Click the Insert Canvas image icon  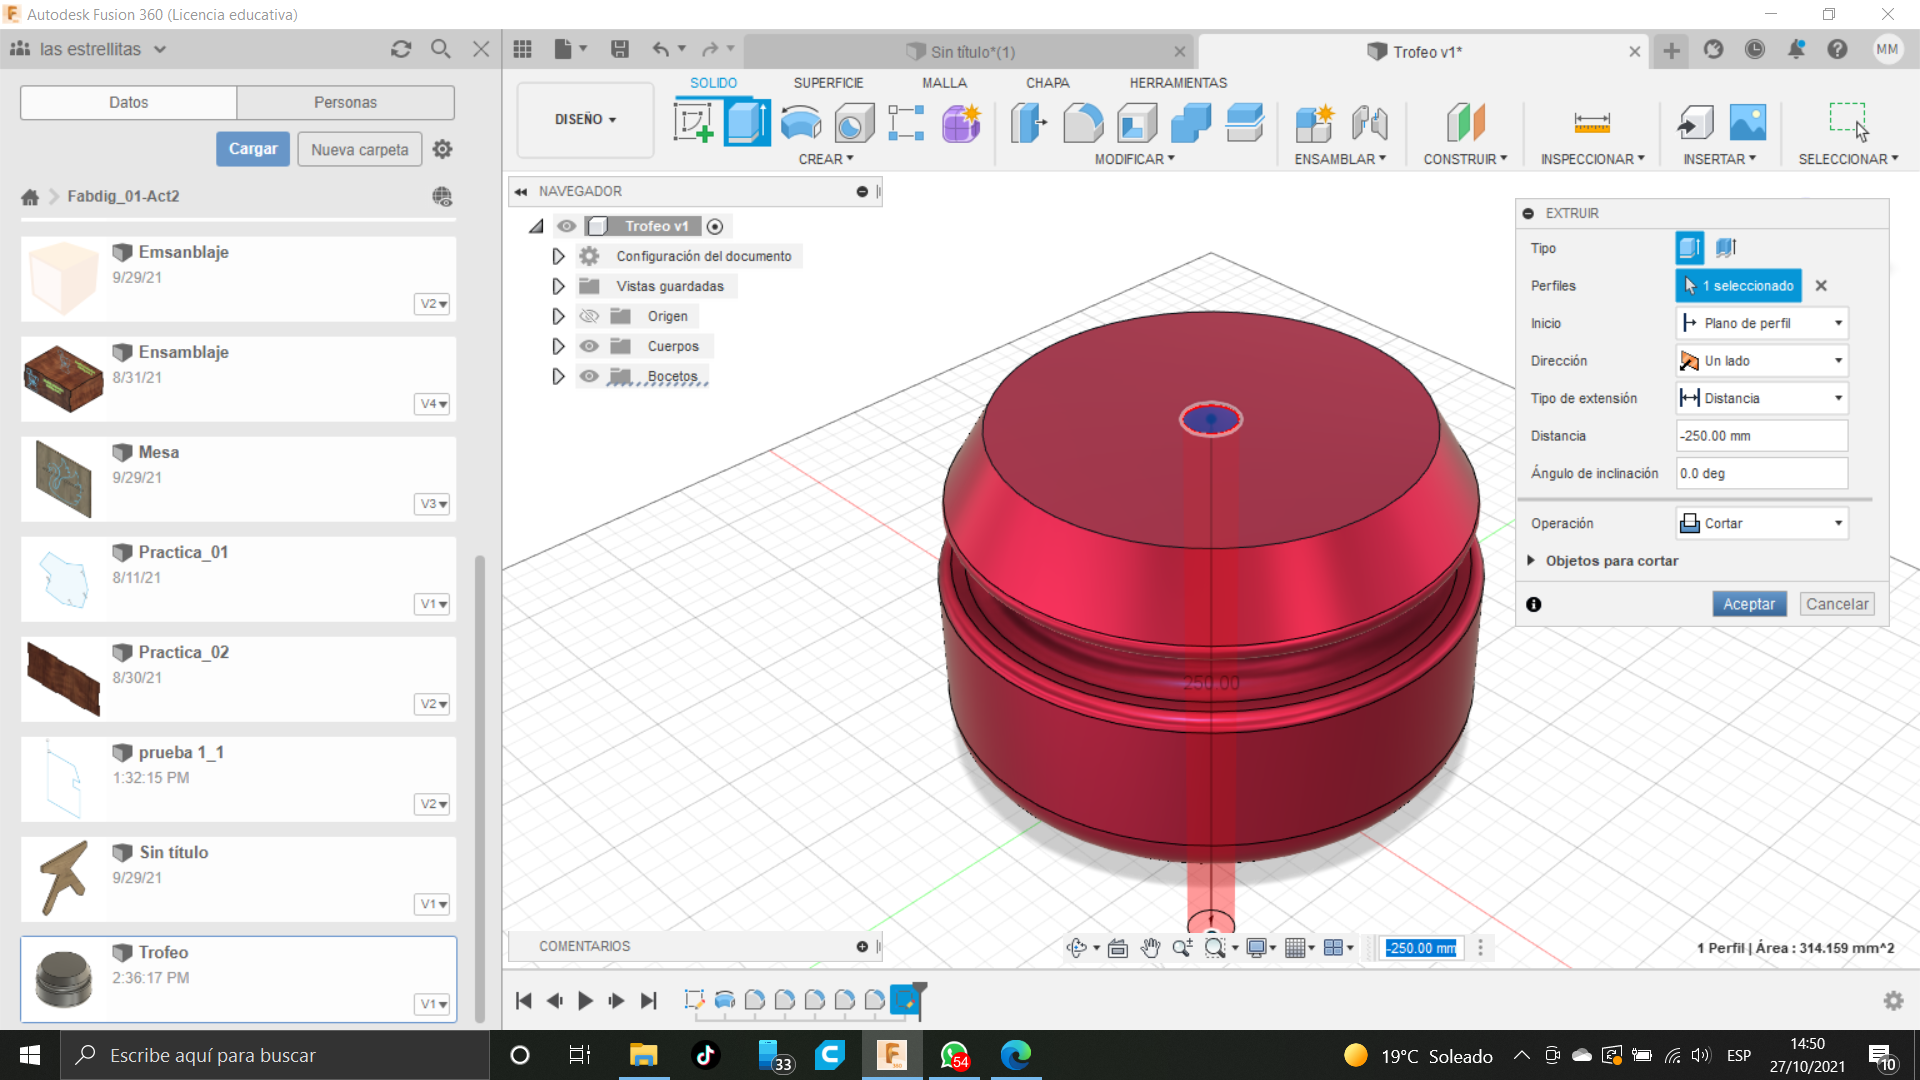(1747, 123)
